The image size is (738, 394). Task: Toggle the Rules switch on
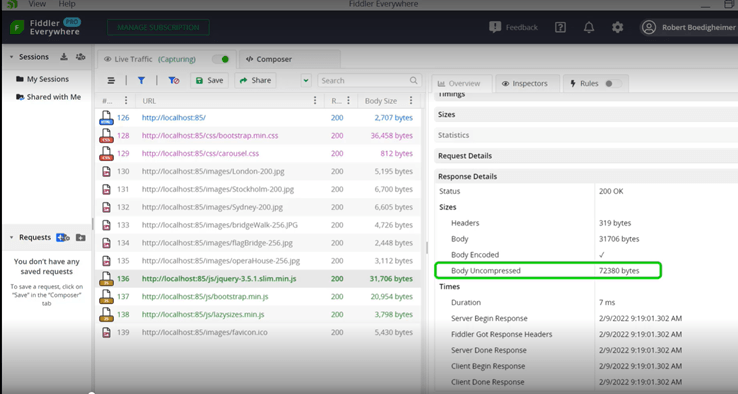[613, 83]
